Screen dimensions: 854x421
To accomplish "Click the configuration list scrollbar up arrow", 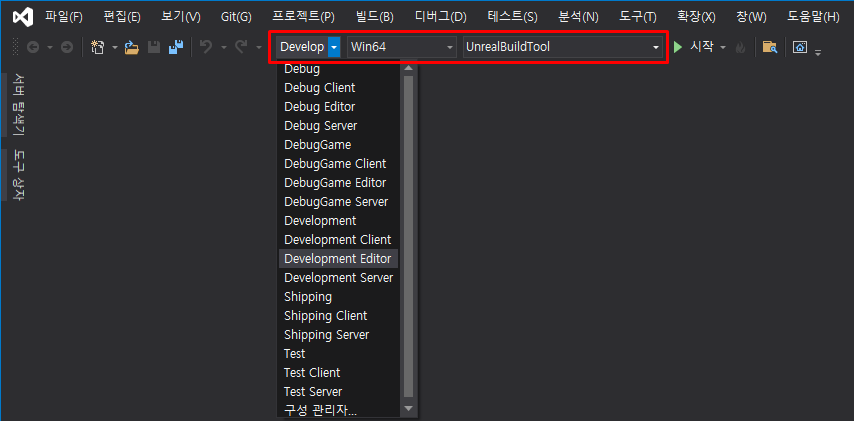I will click(408, 68).
